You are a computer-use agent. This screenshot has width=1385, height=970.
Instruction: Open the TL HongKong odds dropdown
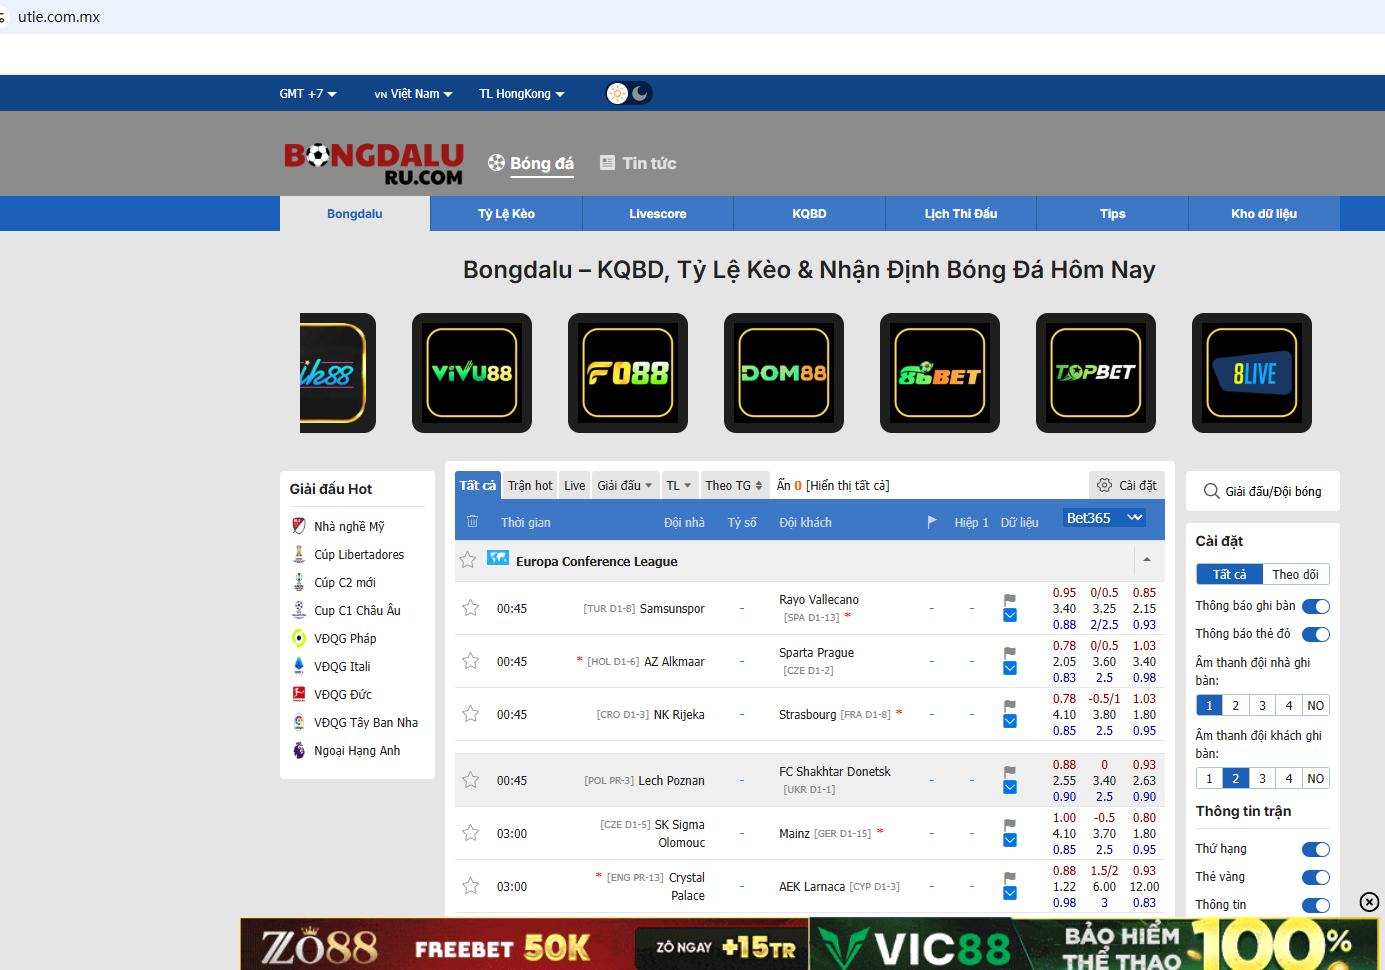point(522,94)
